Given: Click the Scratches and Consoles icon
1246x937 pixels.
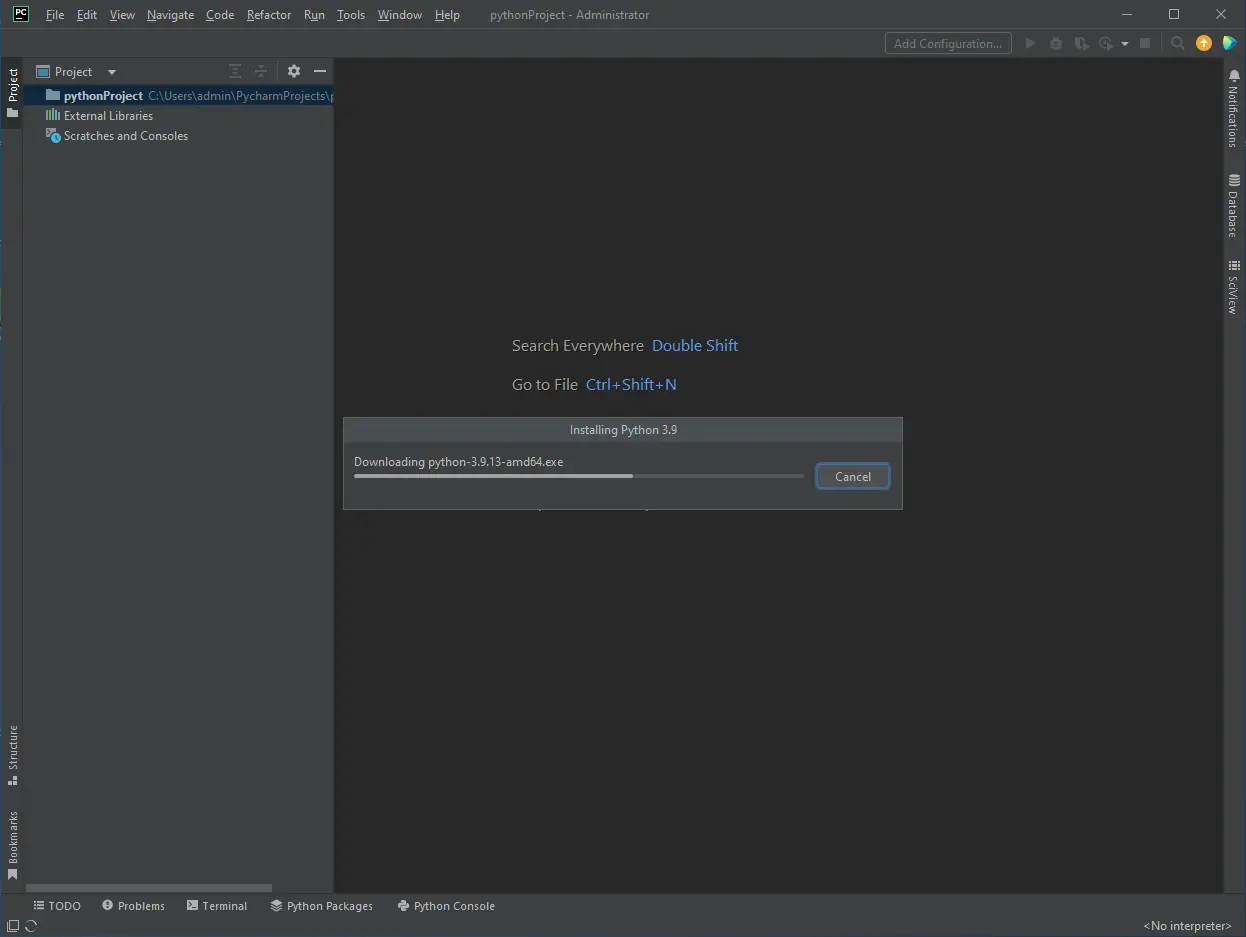Looking at the screenshot, I should pos(53,135).
